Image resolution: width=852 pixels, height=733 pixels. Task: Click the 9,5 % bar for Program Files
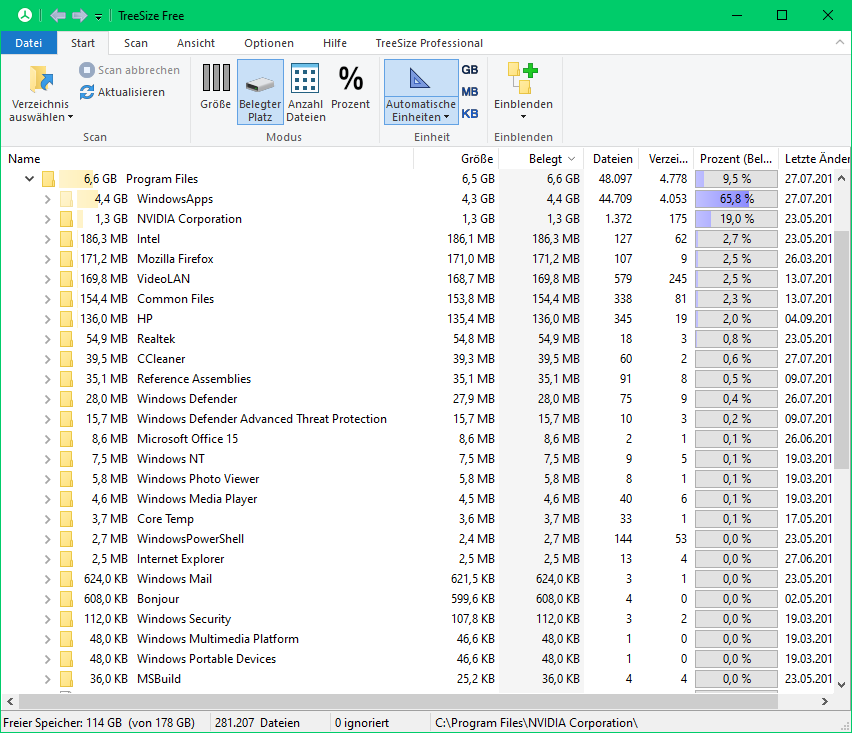point(736,179)
